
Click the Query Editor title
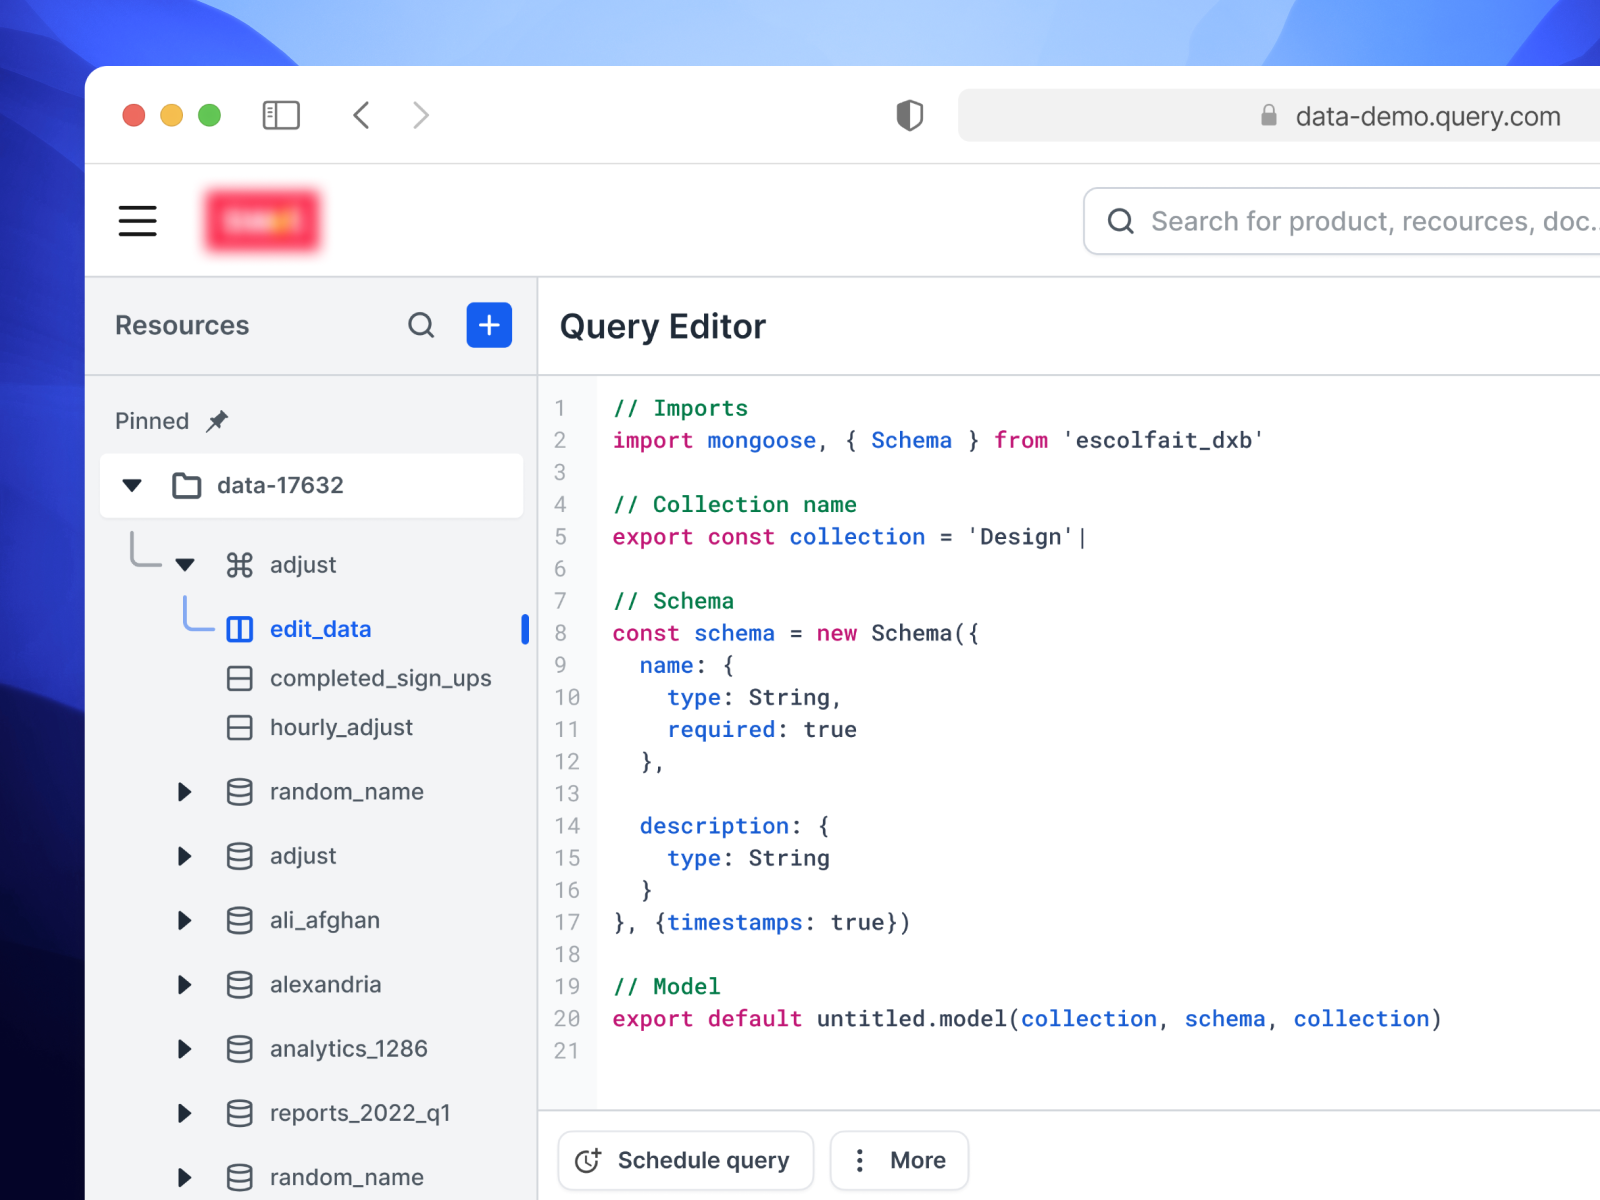pos(663,327)
